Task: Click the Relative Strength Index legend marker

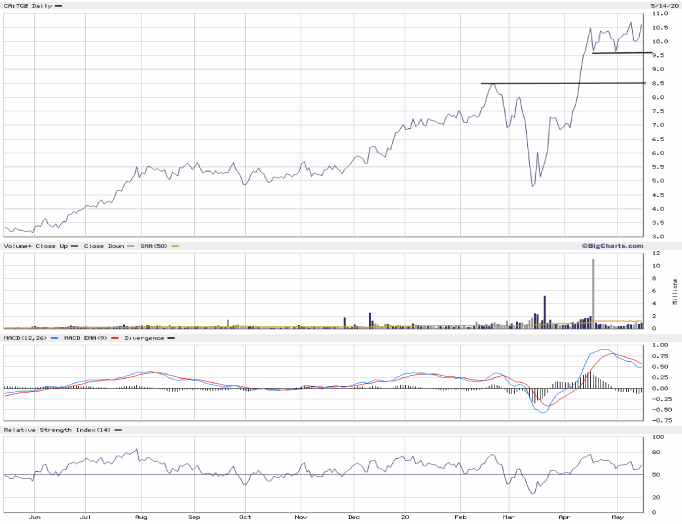Action: (118, 429)
